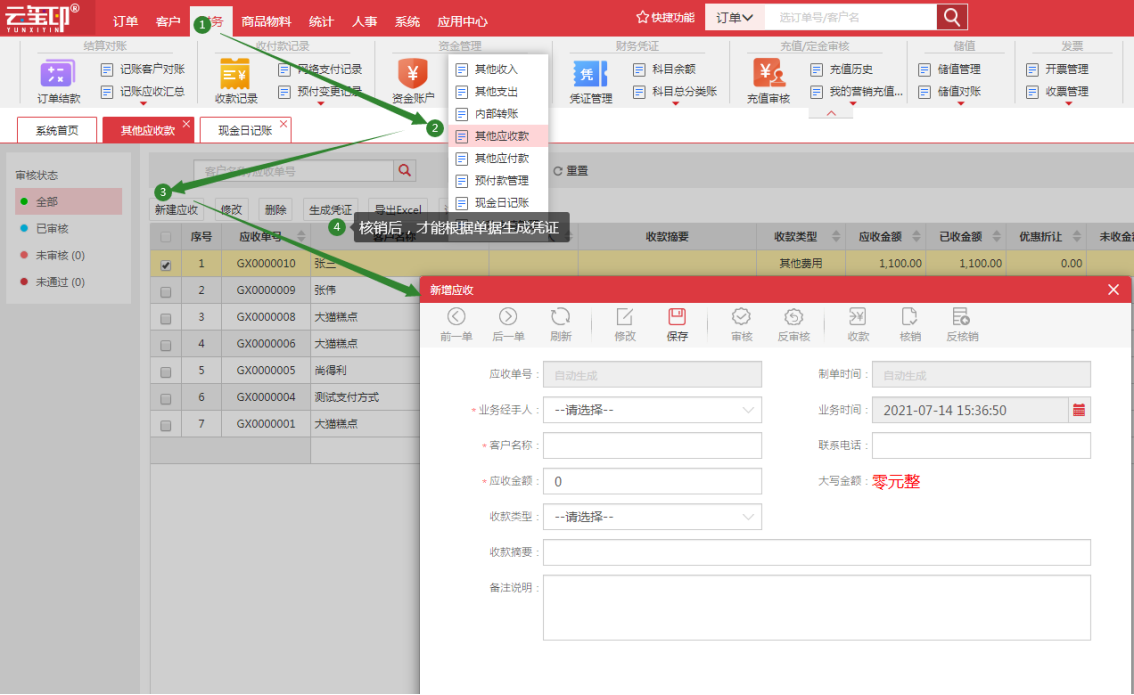Close the 现金日记账 tab with its X
The image size is (1134, 695).
[x=284, y=124]
